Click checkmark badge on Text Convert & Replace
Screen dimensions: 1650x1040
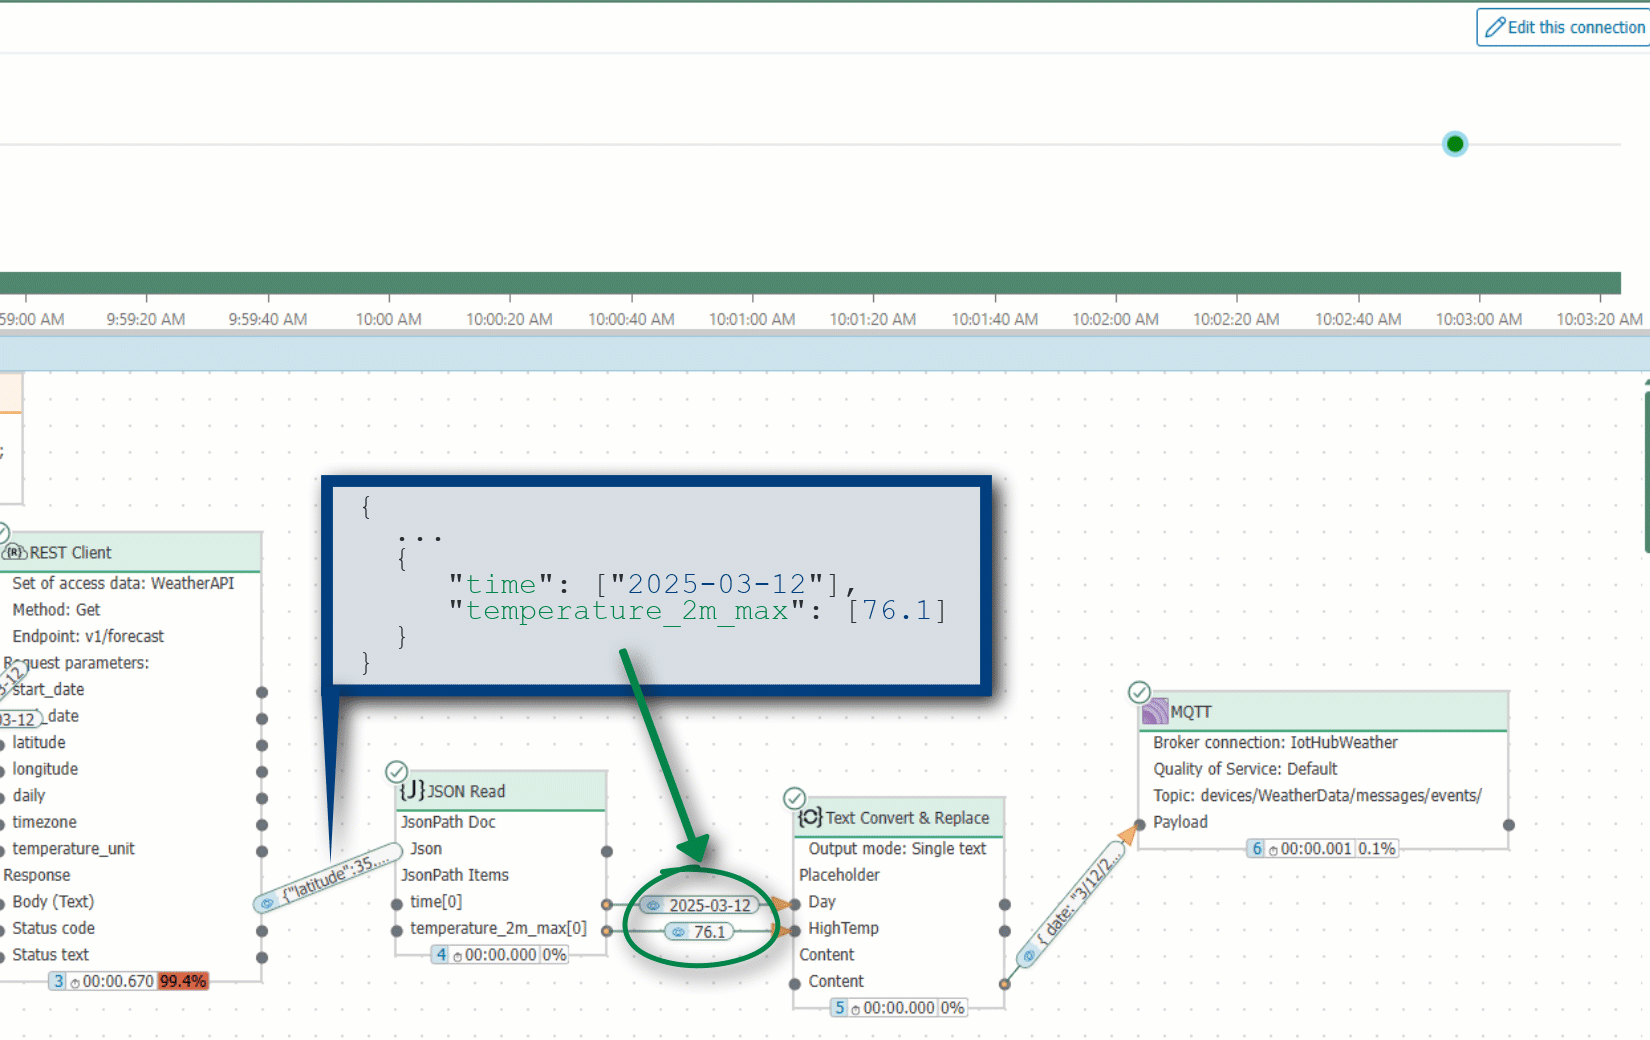click(x=795, y=798)
